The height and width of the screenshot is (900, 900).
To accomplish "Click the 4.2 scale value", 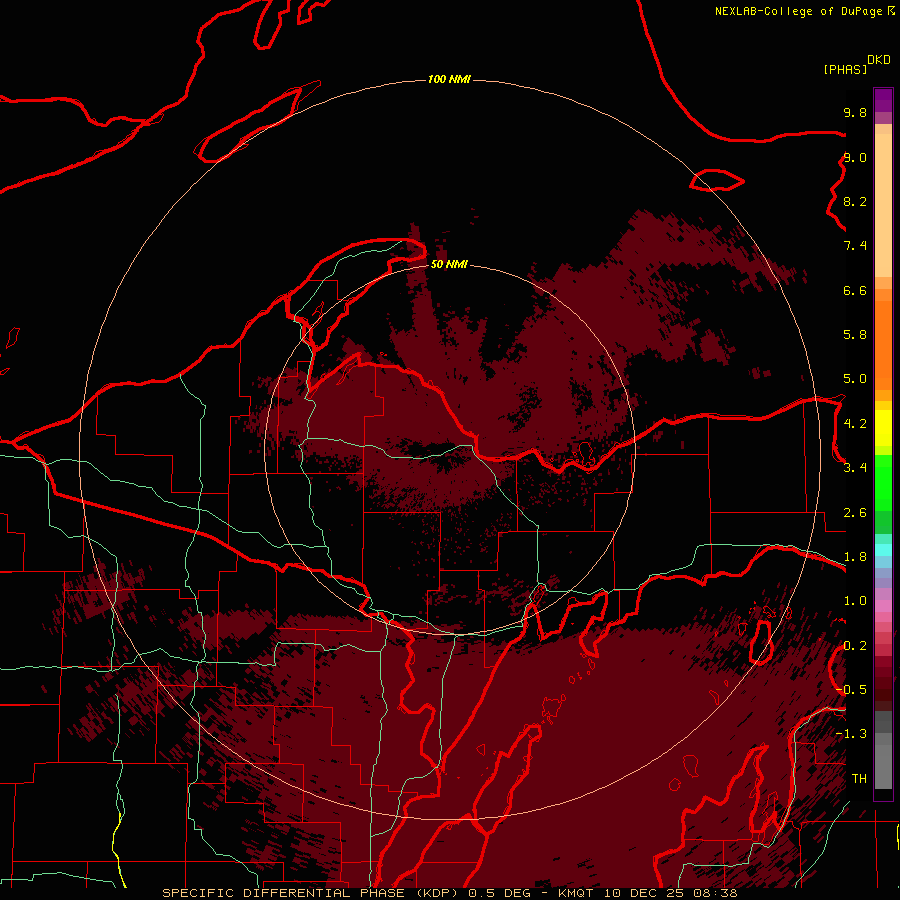I will 855,423.
